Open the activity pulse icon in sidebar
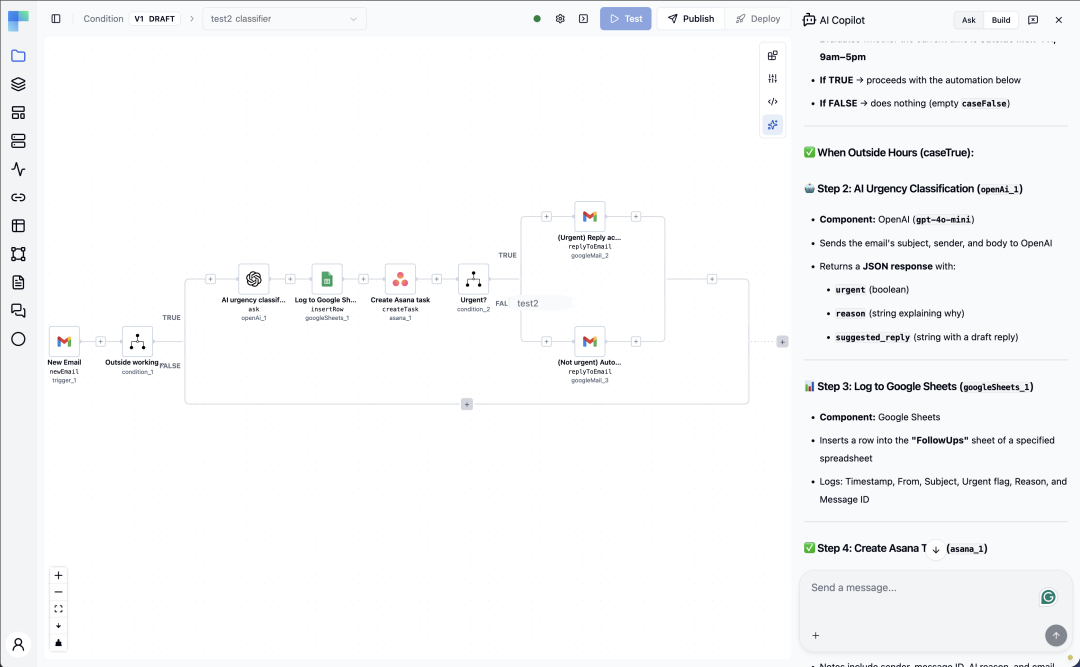 point(19,169)
